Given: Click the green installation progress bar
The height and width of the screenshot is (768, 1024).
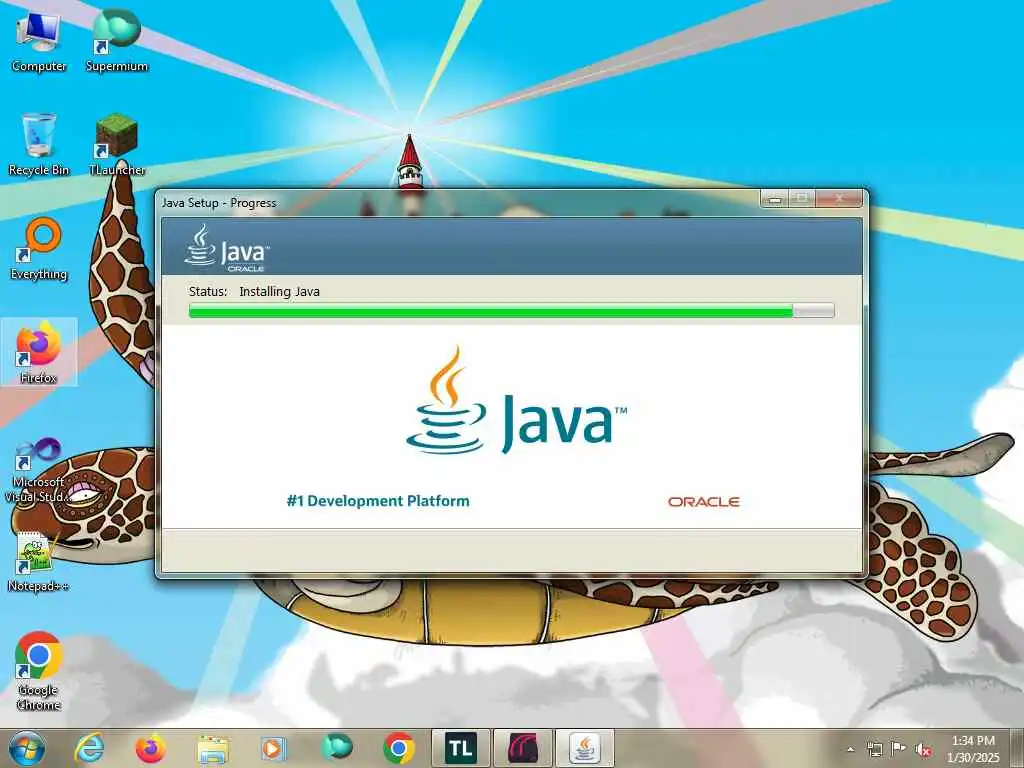Looking at the screenshot, I should tap(511, 311).
